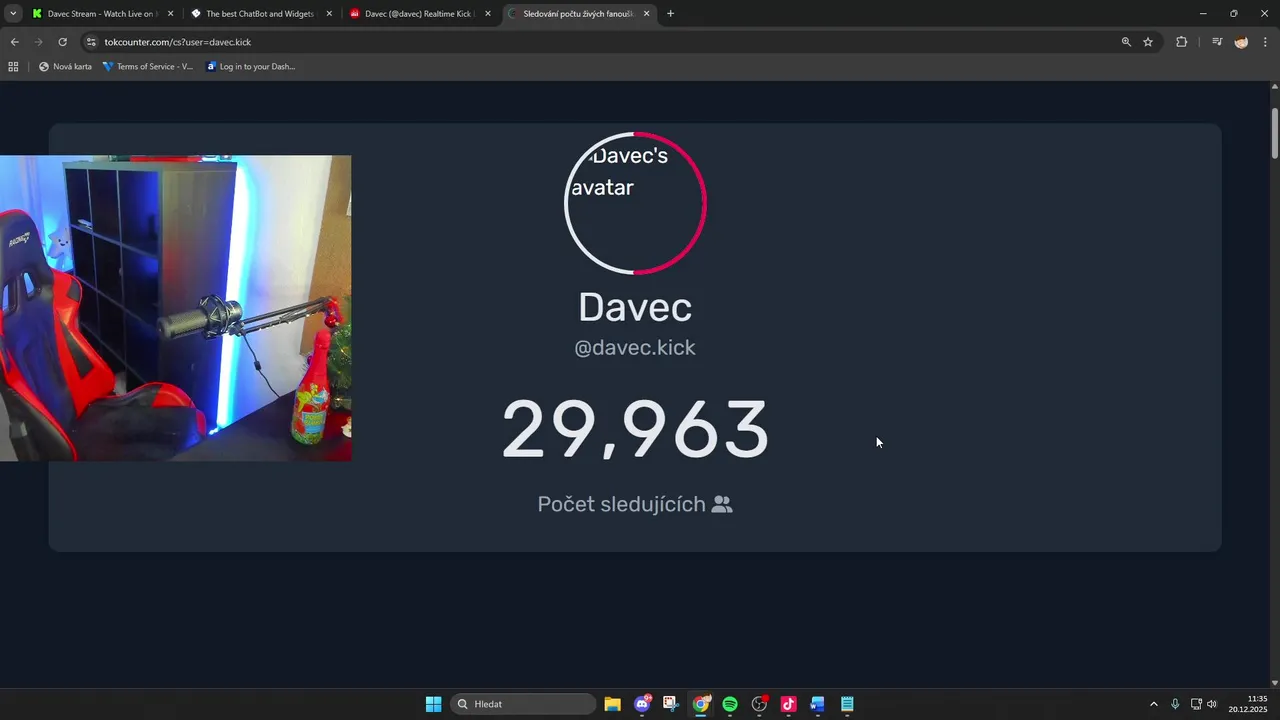
Task: Open Discord from taskbar
Action: coord(642,704)
